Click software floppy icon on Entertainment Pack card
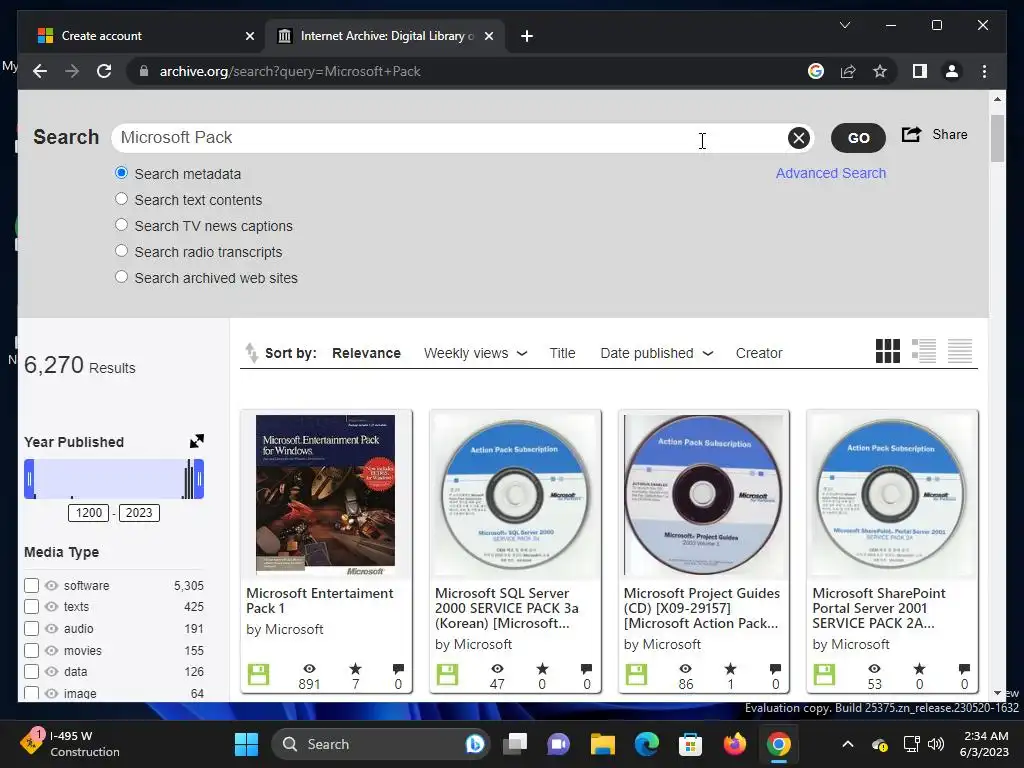This screenshot has width=1024, height=768. [x=259, y=674]
